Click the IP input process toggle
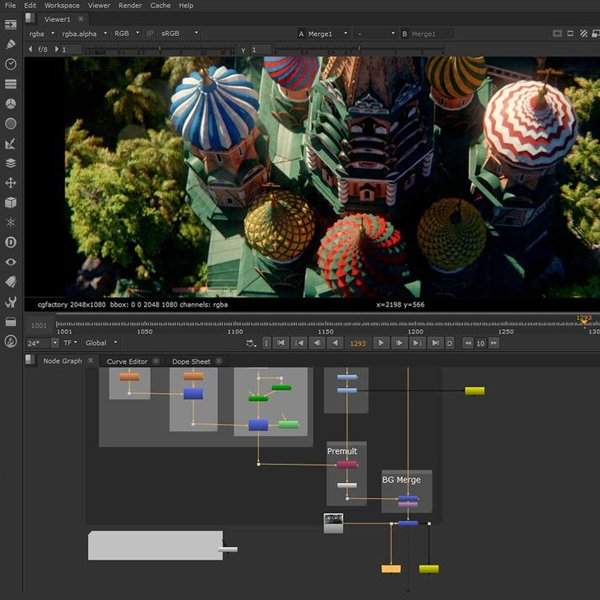The height and width of the screenshot is (600, 600). click(150, 34)
